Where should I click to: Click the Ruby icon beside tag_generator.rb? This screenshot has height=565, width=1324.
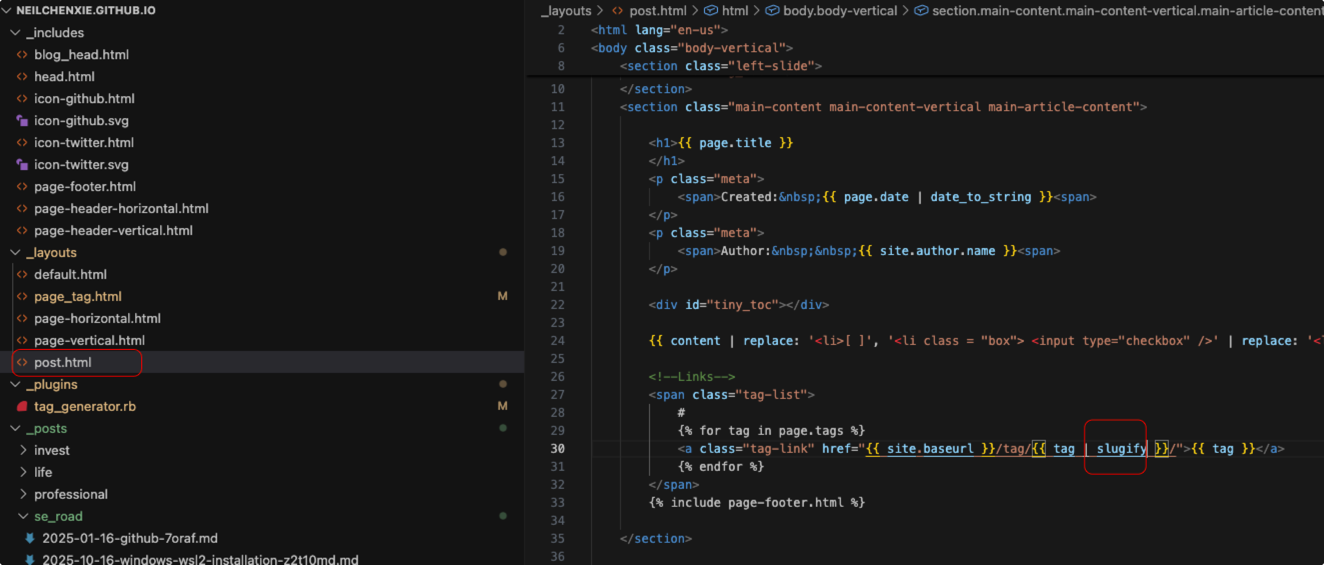pos(22,407)
